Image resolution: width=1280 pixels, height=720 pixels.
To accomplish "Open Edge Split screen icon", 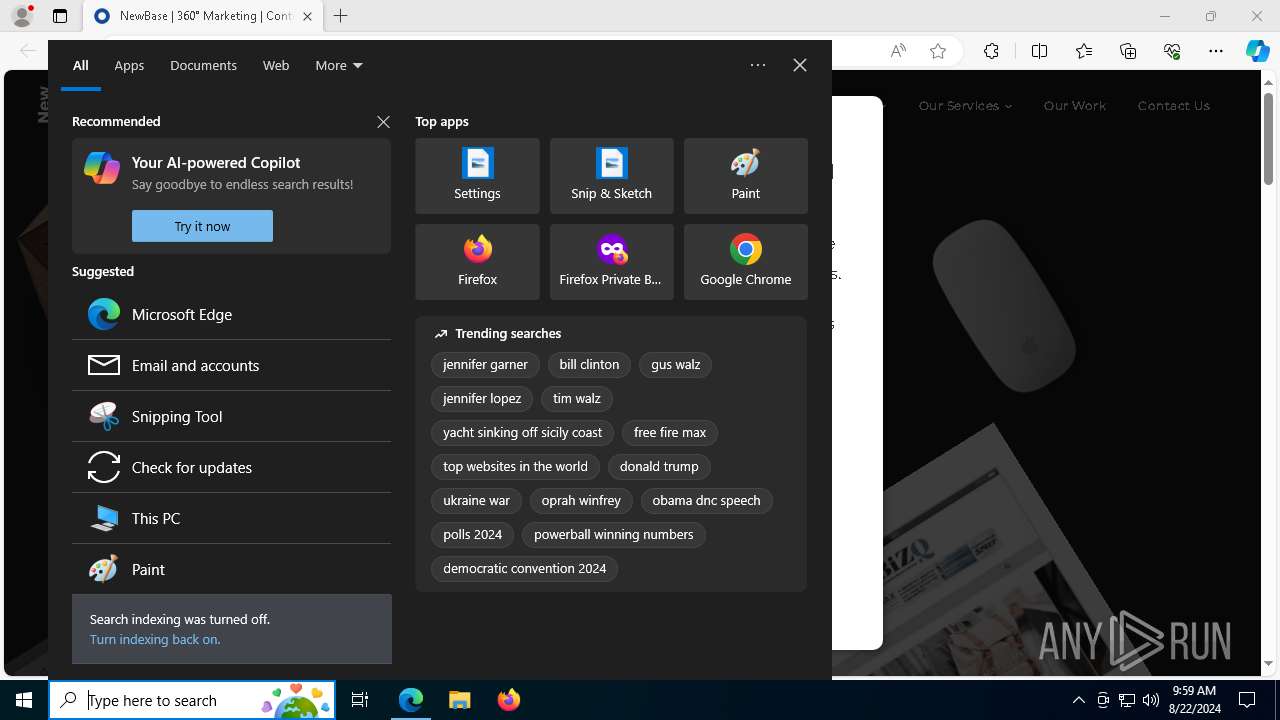I will tap(1039, 51).
